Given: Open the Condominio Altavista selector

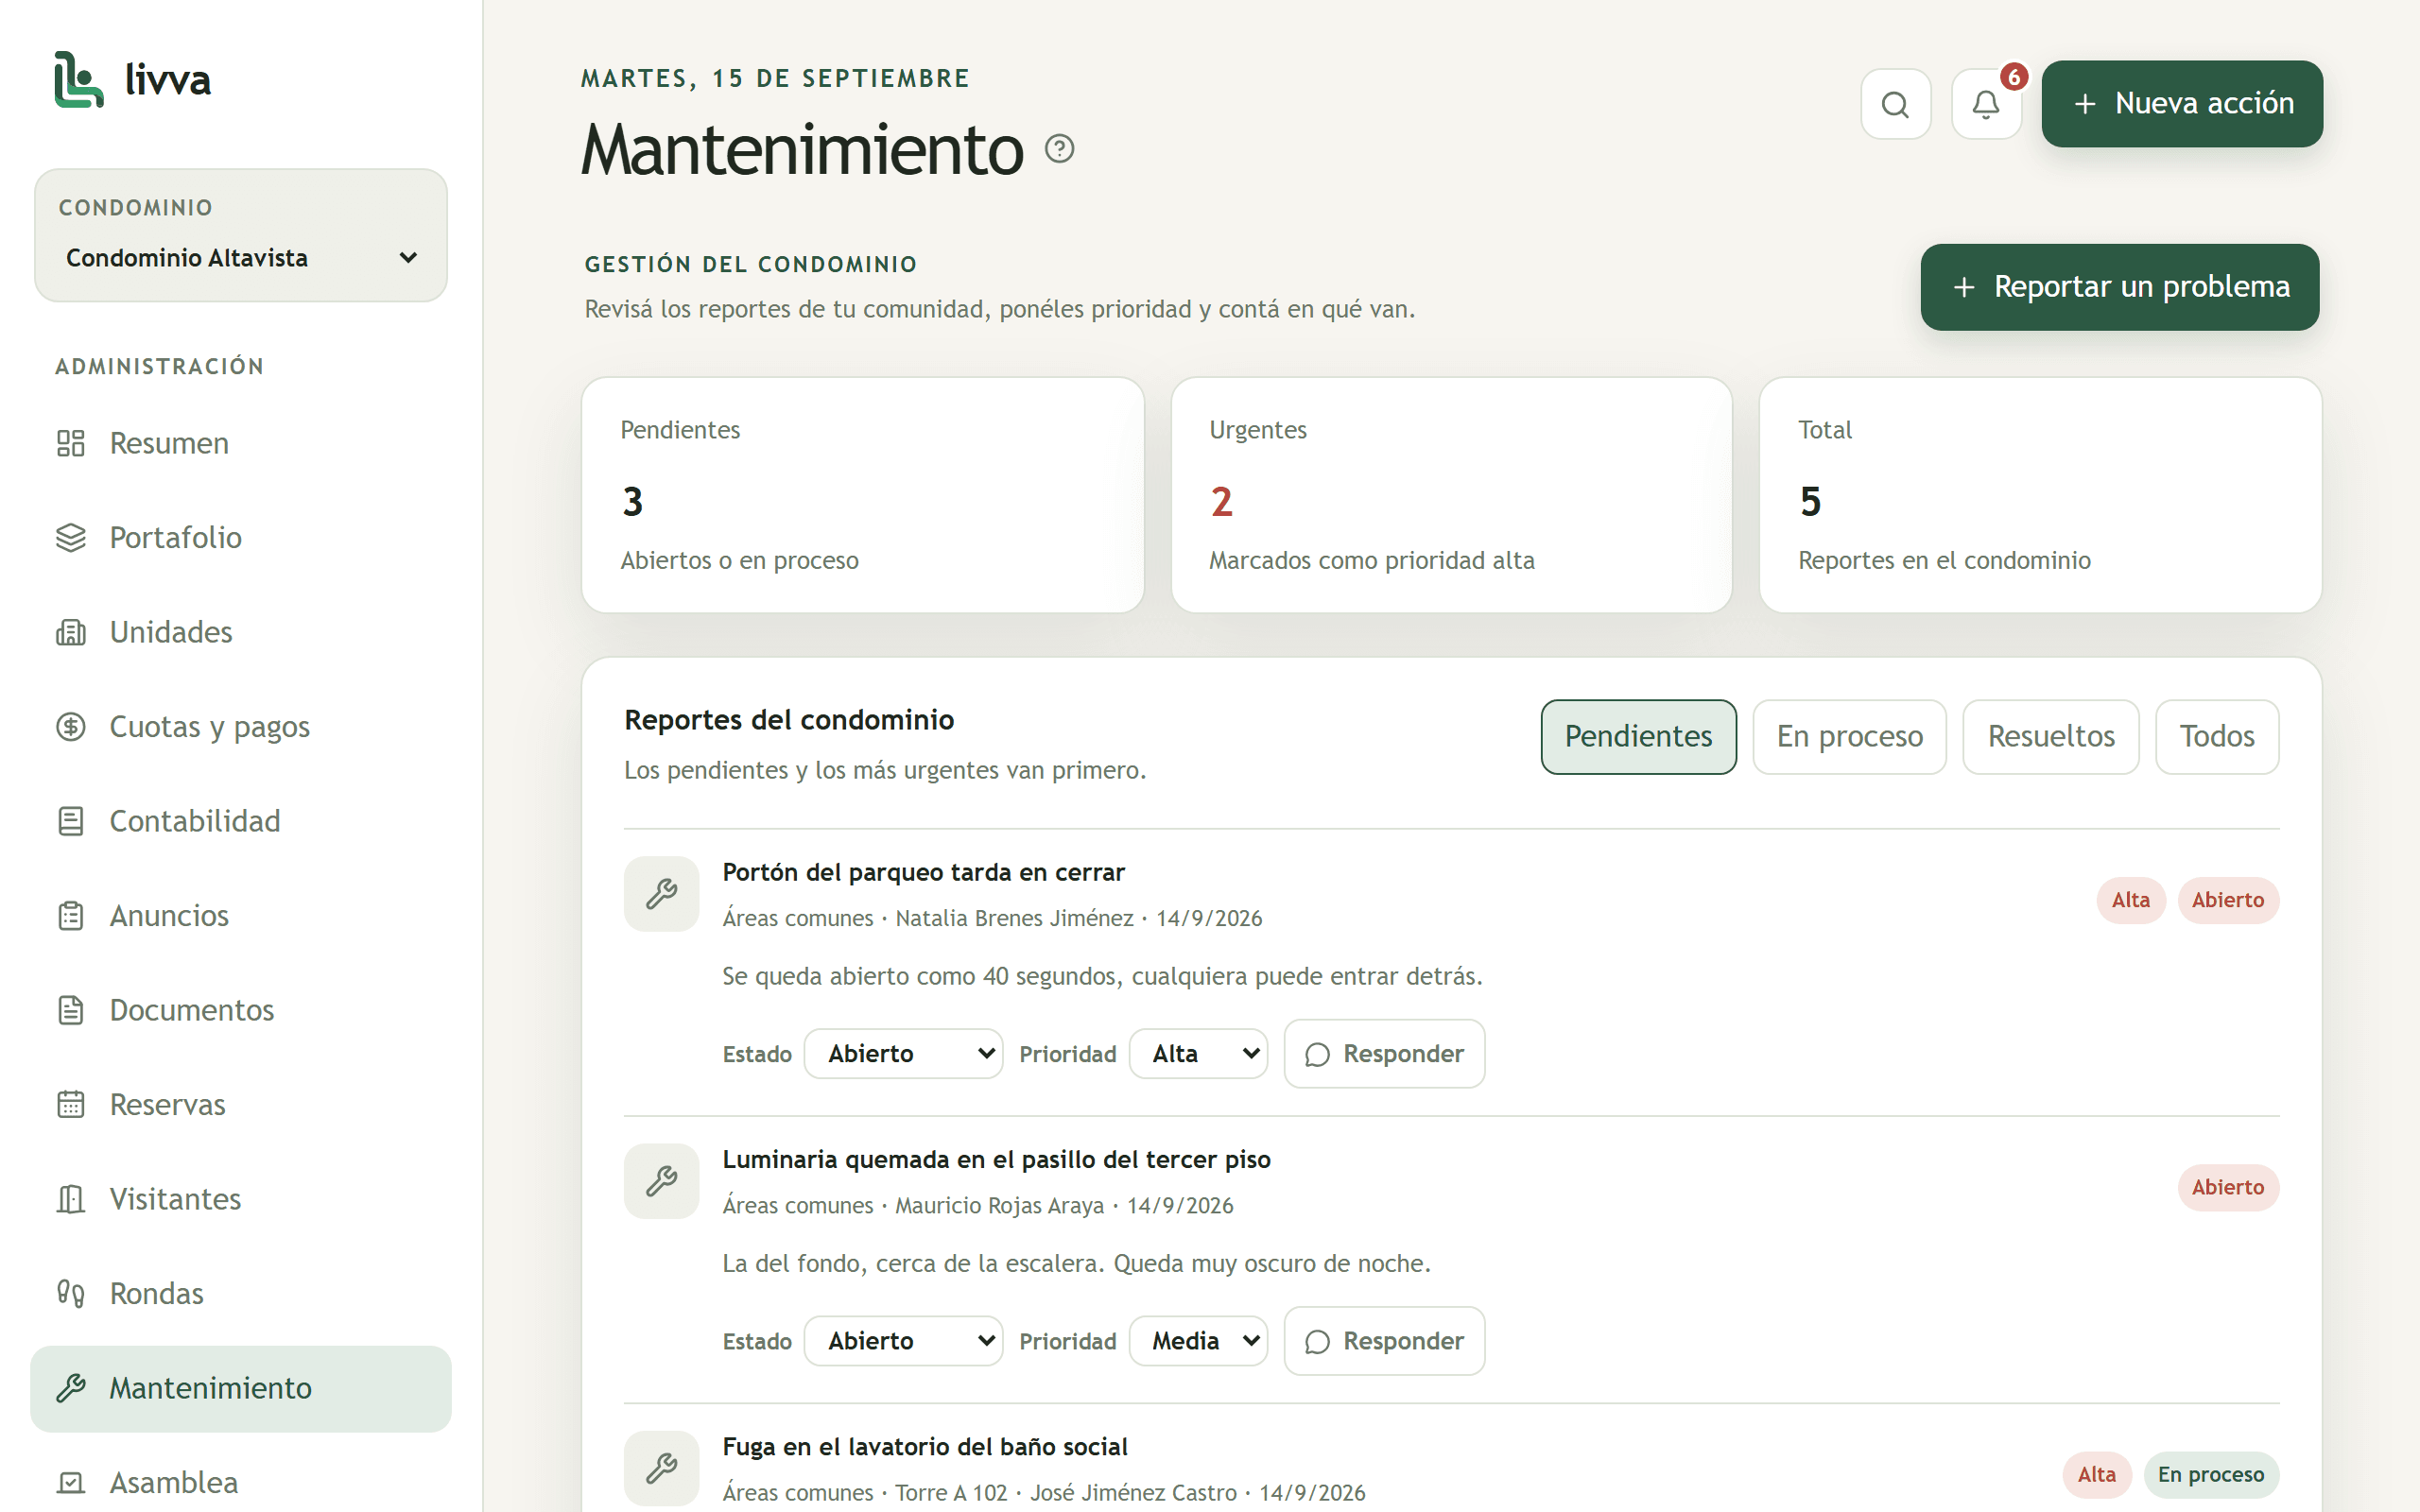Looking at the screenshot, I should pos(241,258).
